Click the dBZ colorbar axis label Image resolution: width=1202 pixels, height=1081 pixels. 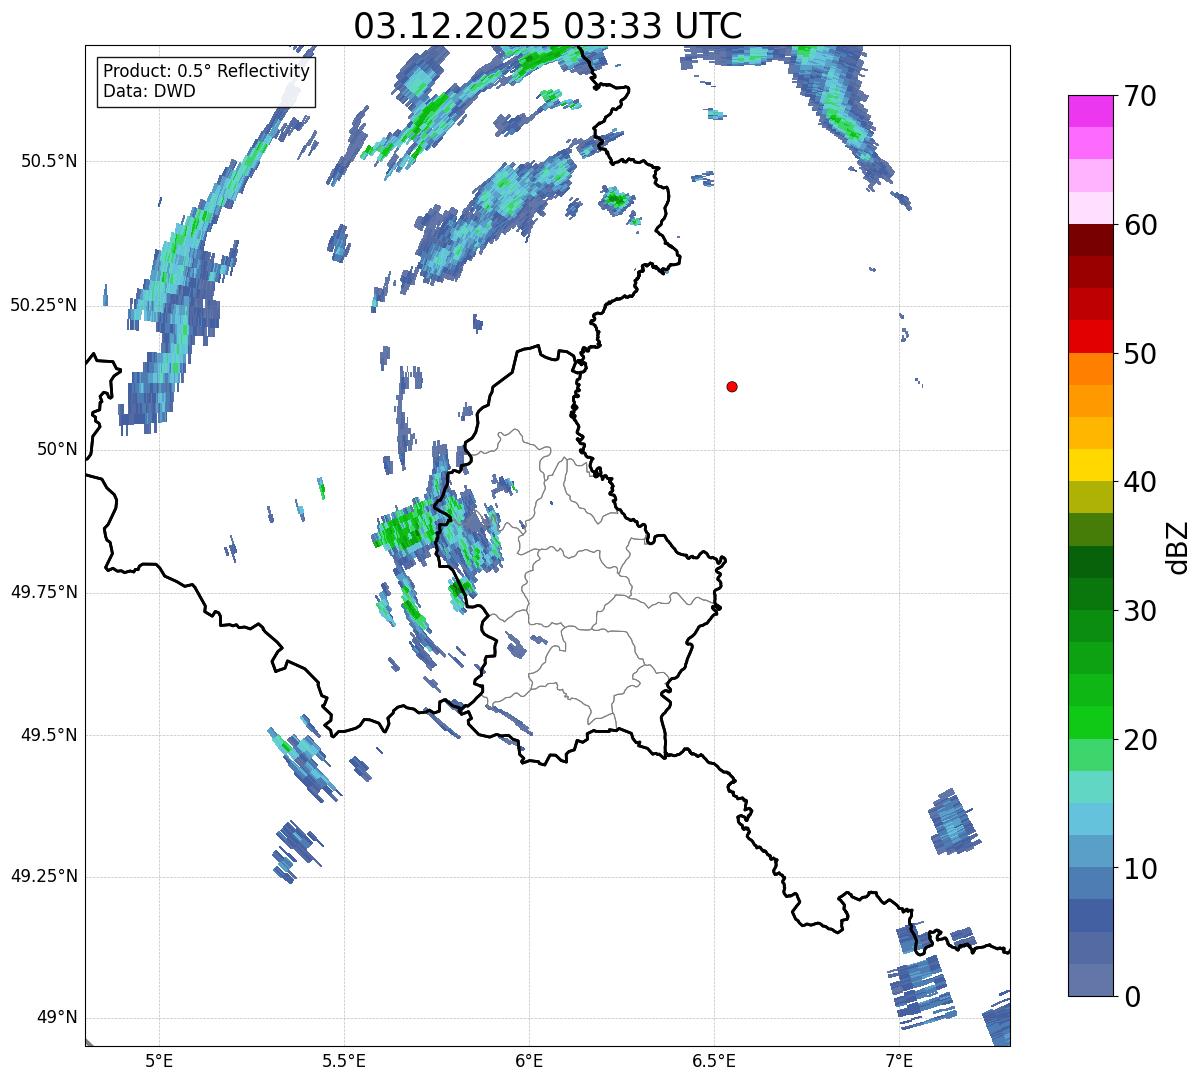pyautogui.click(x=1178, y=547)
